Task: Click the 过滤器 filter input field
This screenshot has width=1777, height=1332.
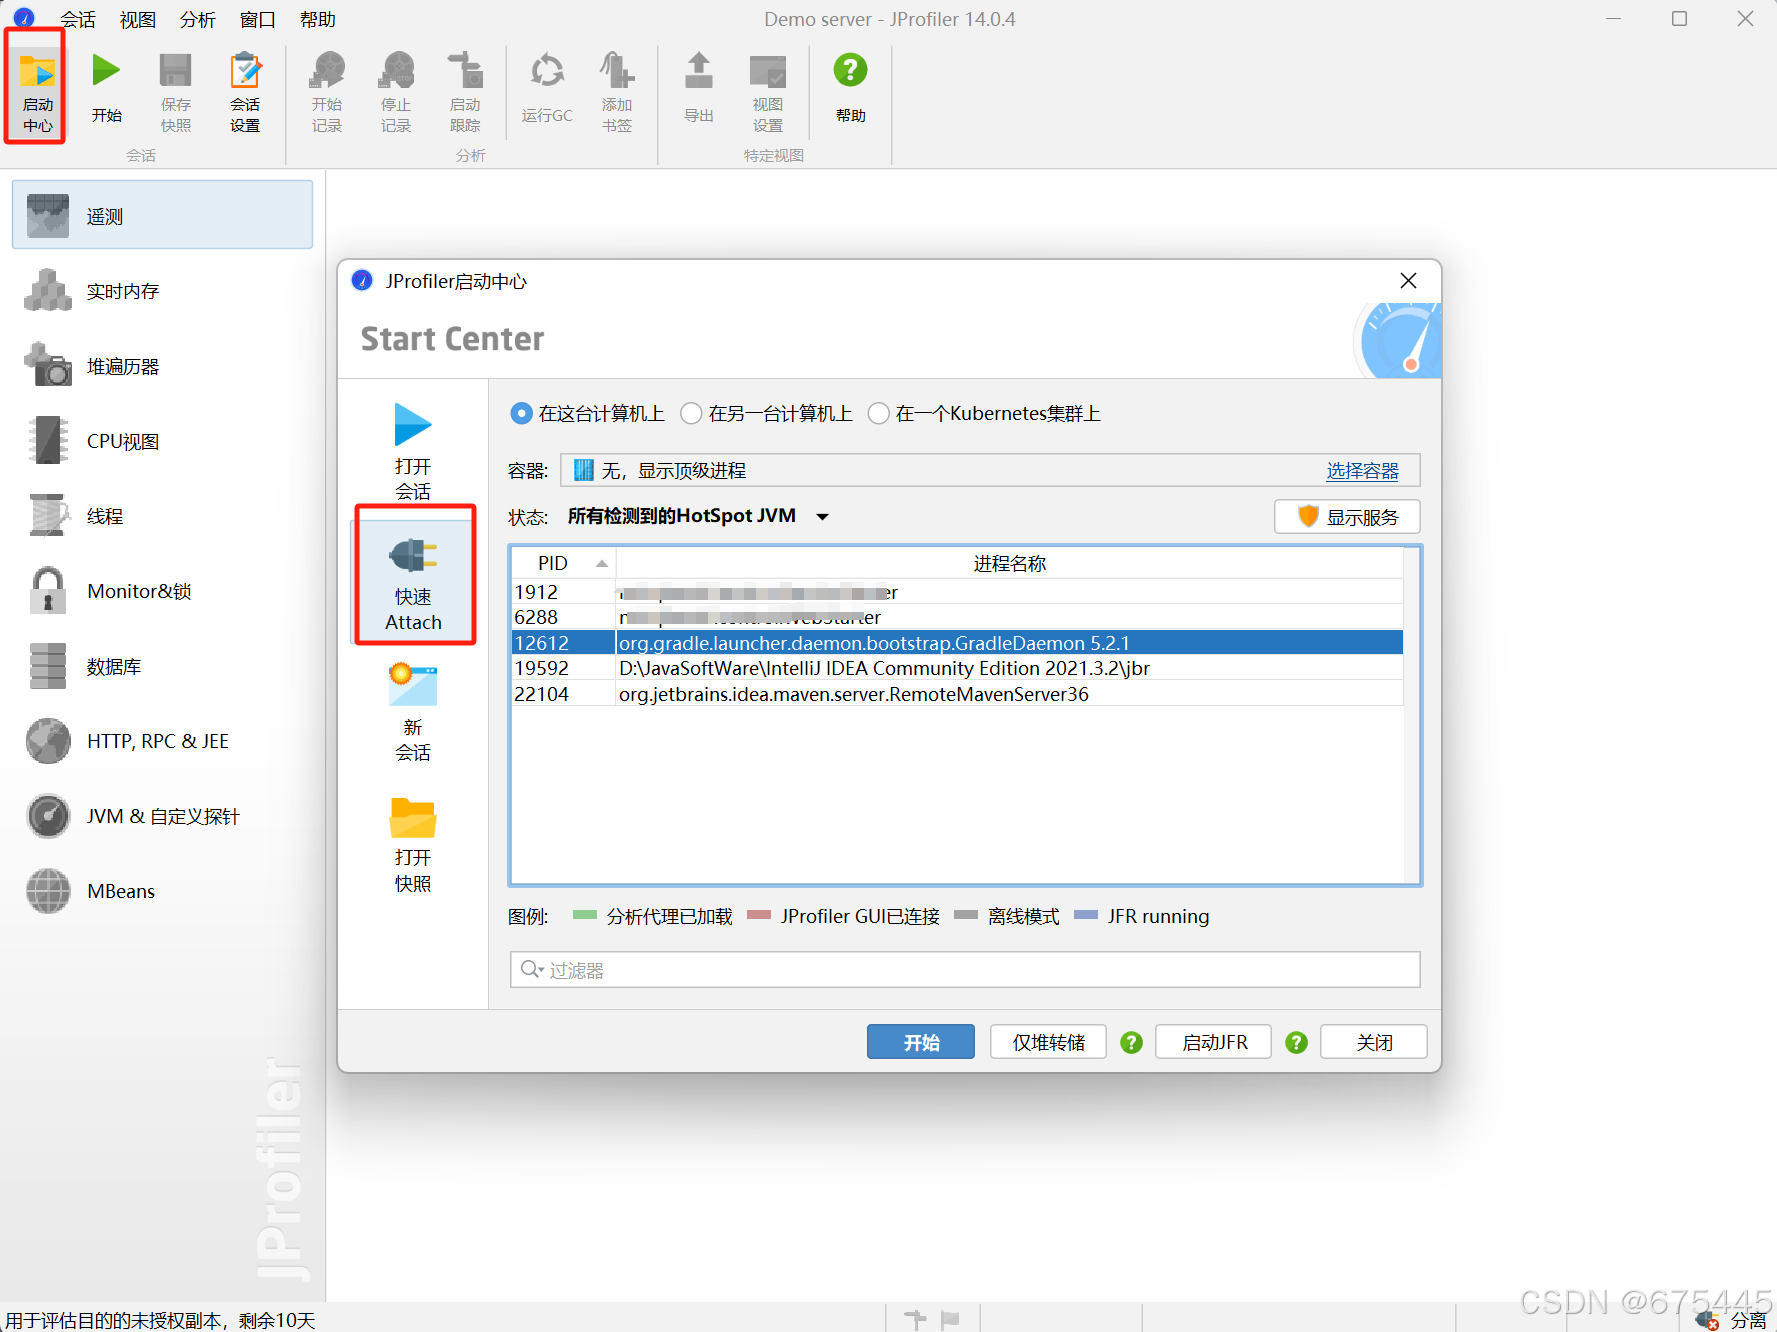Action: [x=965, y=969]
